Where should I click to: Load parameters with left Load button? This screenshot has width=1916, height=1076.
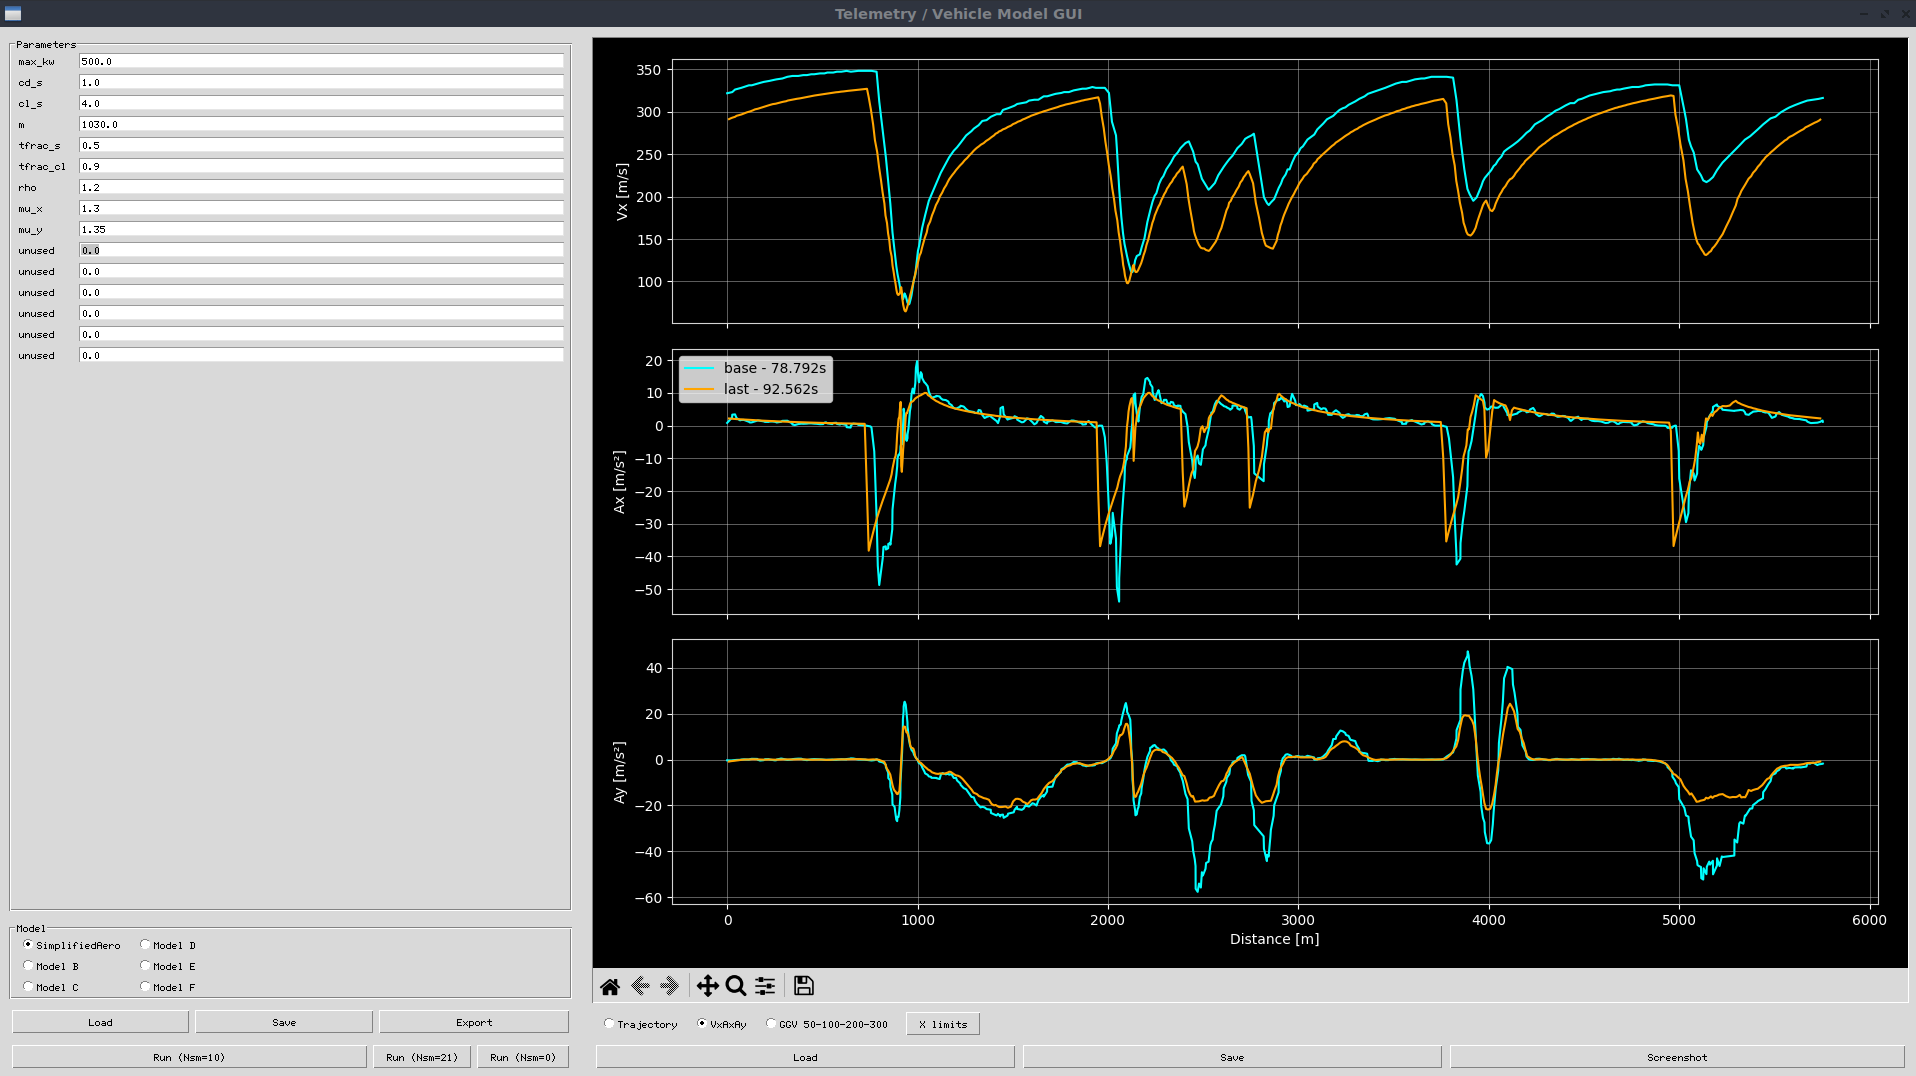tap(100, 1022)
